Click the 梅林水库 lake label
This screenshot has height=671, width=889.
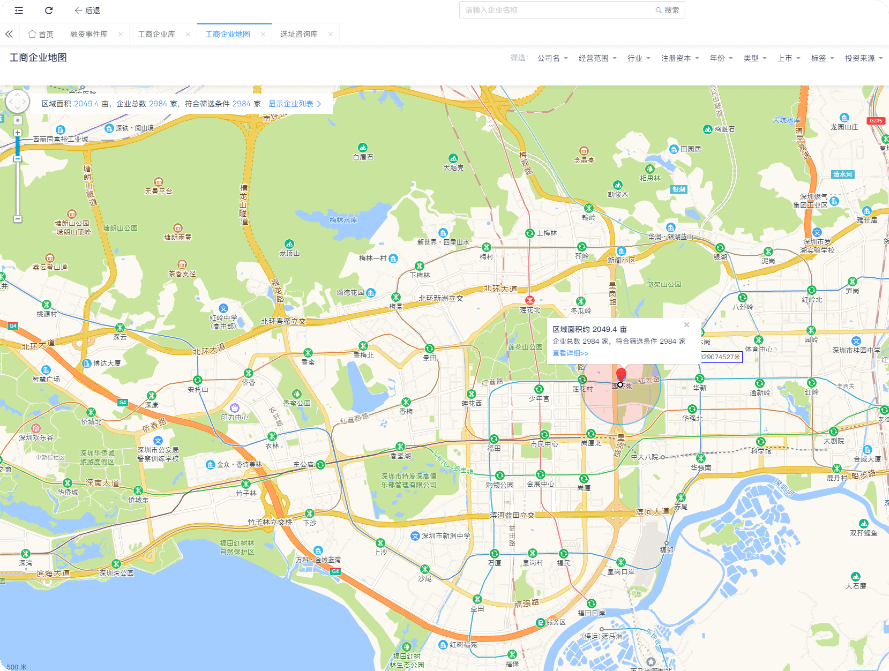(x=343, y=220)
